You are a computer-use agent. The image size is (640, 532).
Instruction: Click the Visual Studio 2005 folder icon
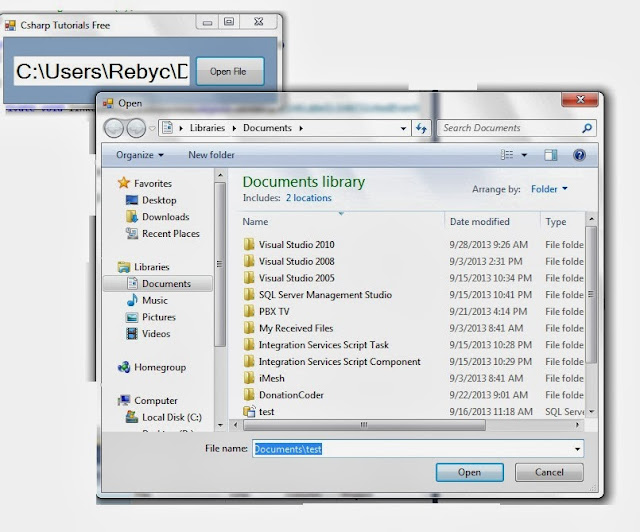coord(249,278)
